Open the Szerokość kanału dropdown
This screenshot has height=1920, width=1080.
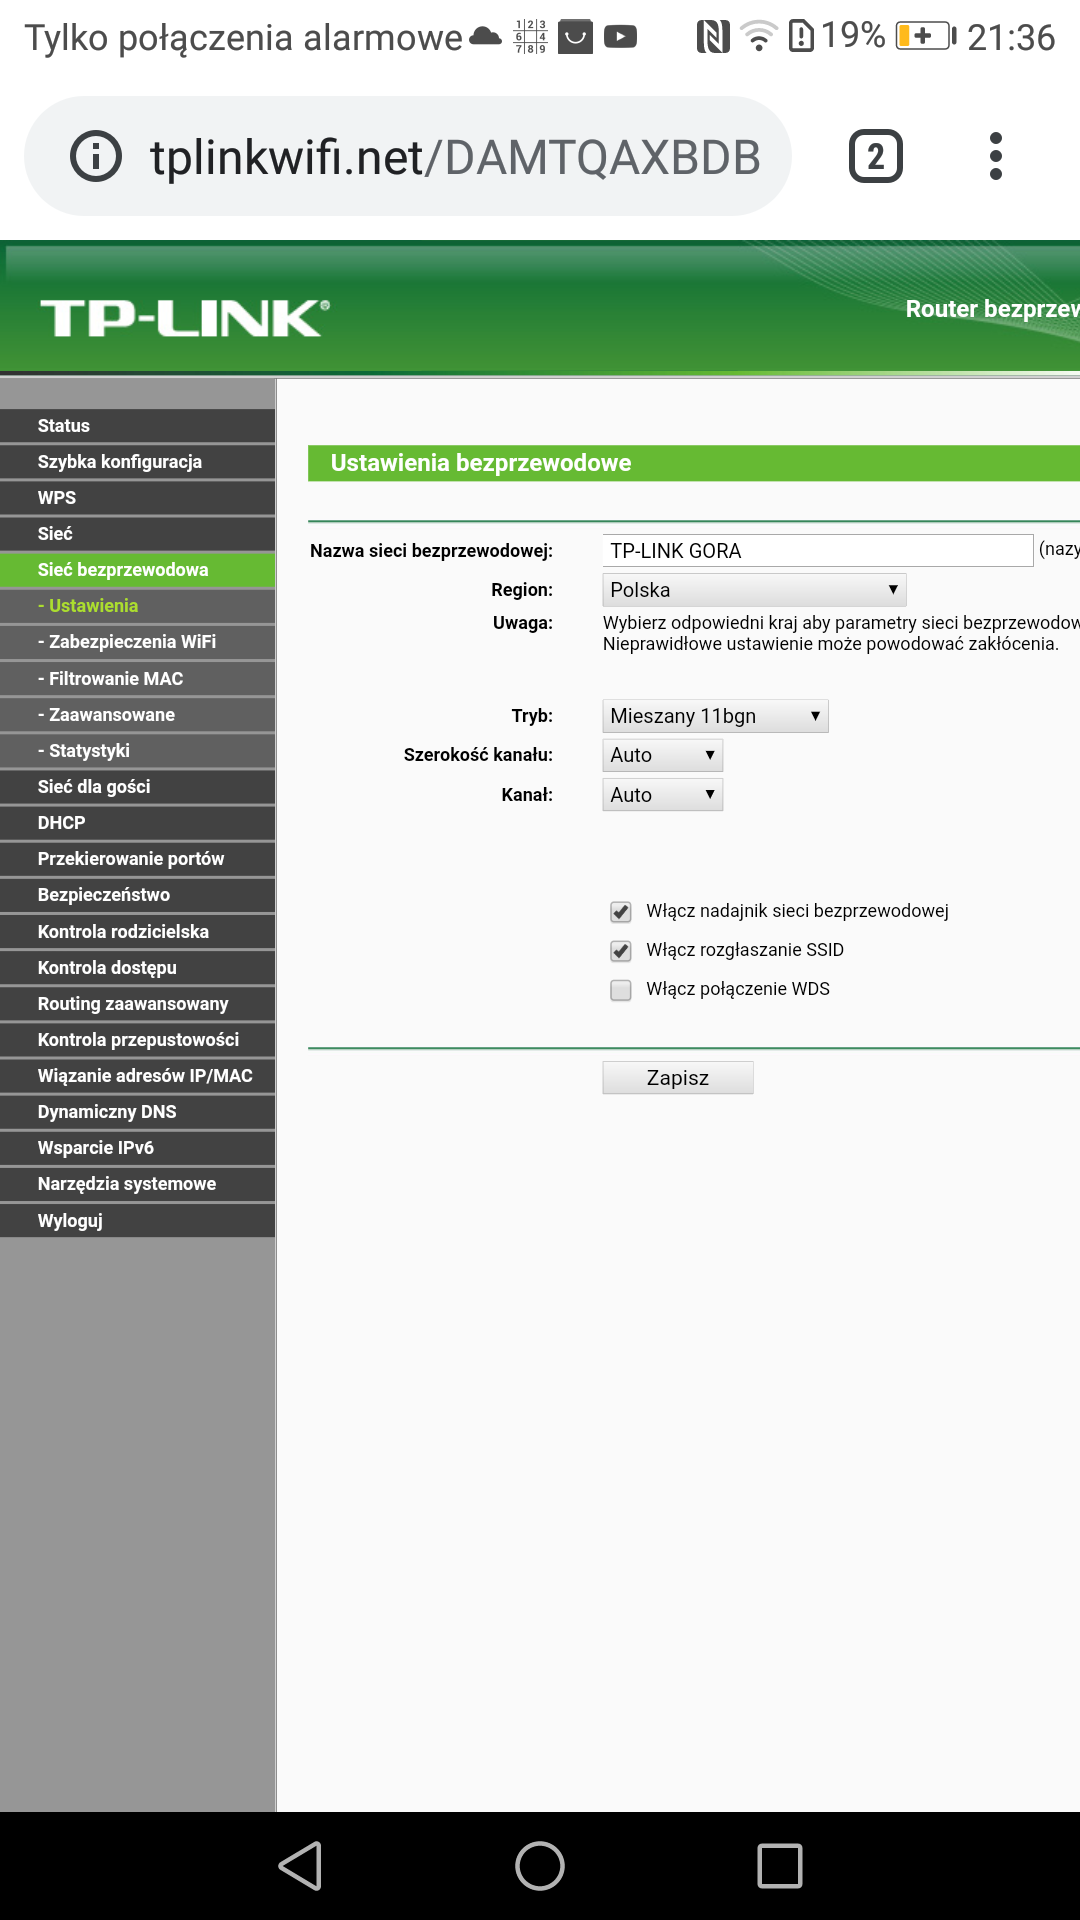click(x=662, y=755)
